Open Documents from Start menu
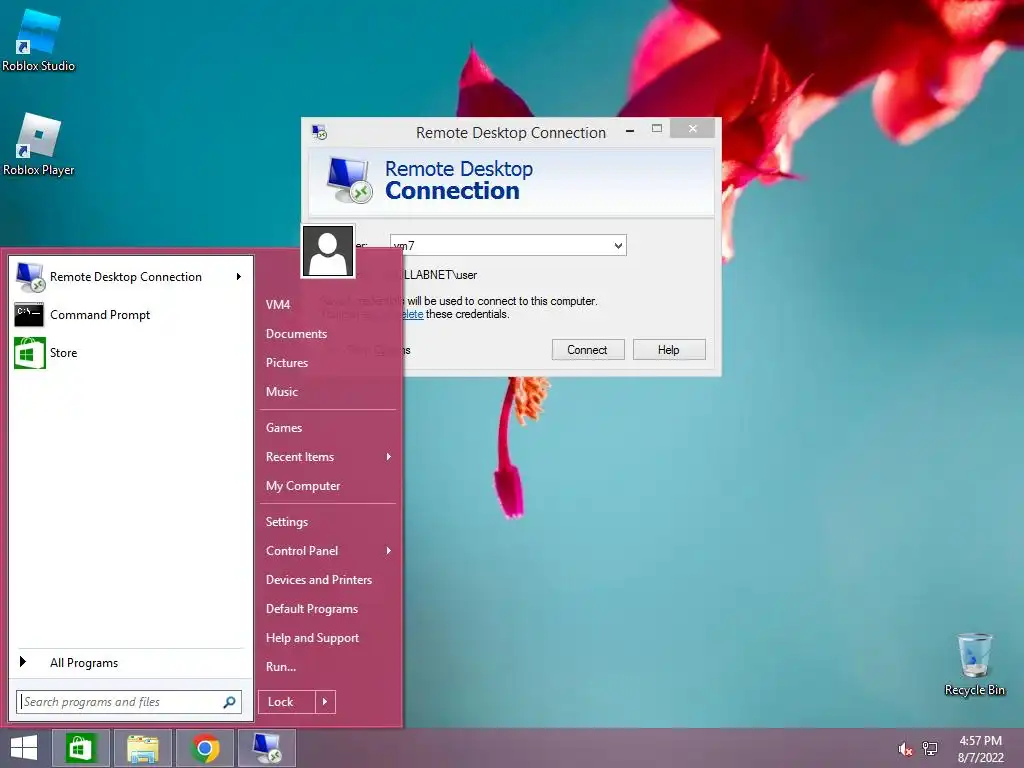The width and height of the screenshot is (1024, 768). click(296, 334)
